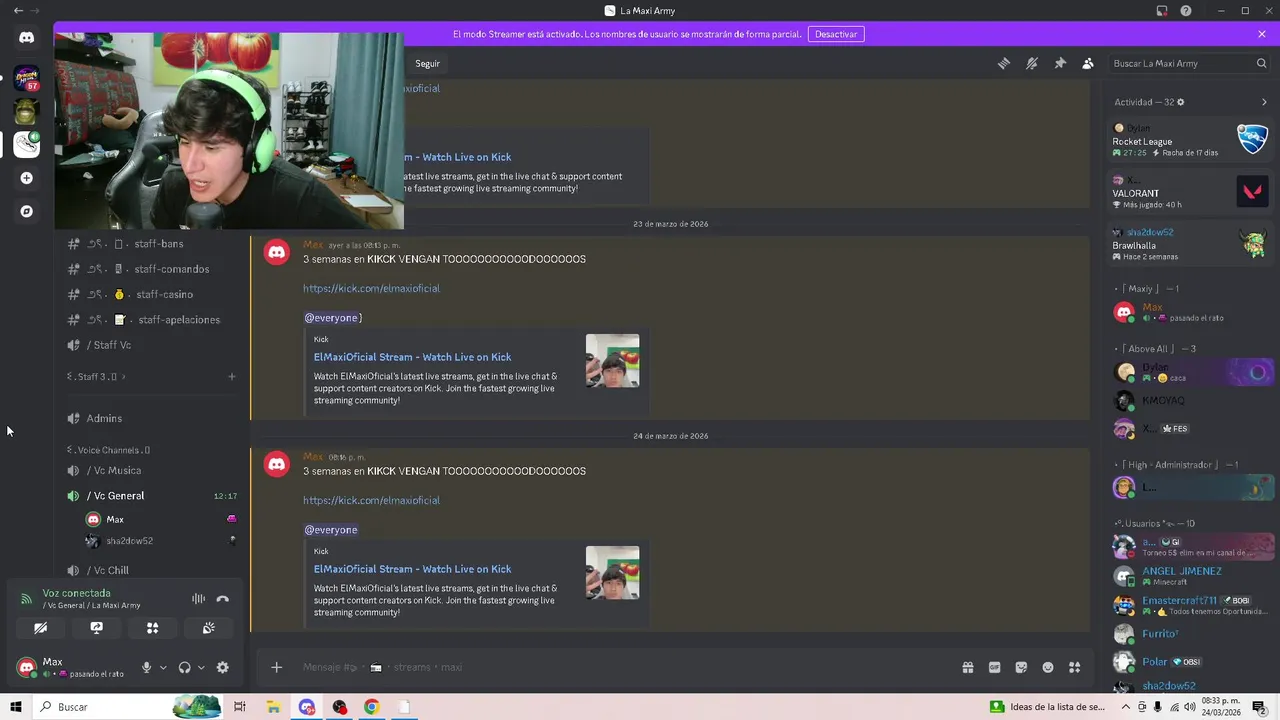1280x720 pixels.
Task: Open the threads icon in channel header
Action: point(1004,63)
